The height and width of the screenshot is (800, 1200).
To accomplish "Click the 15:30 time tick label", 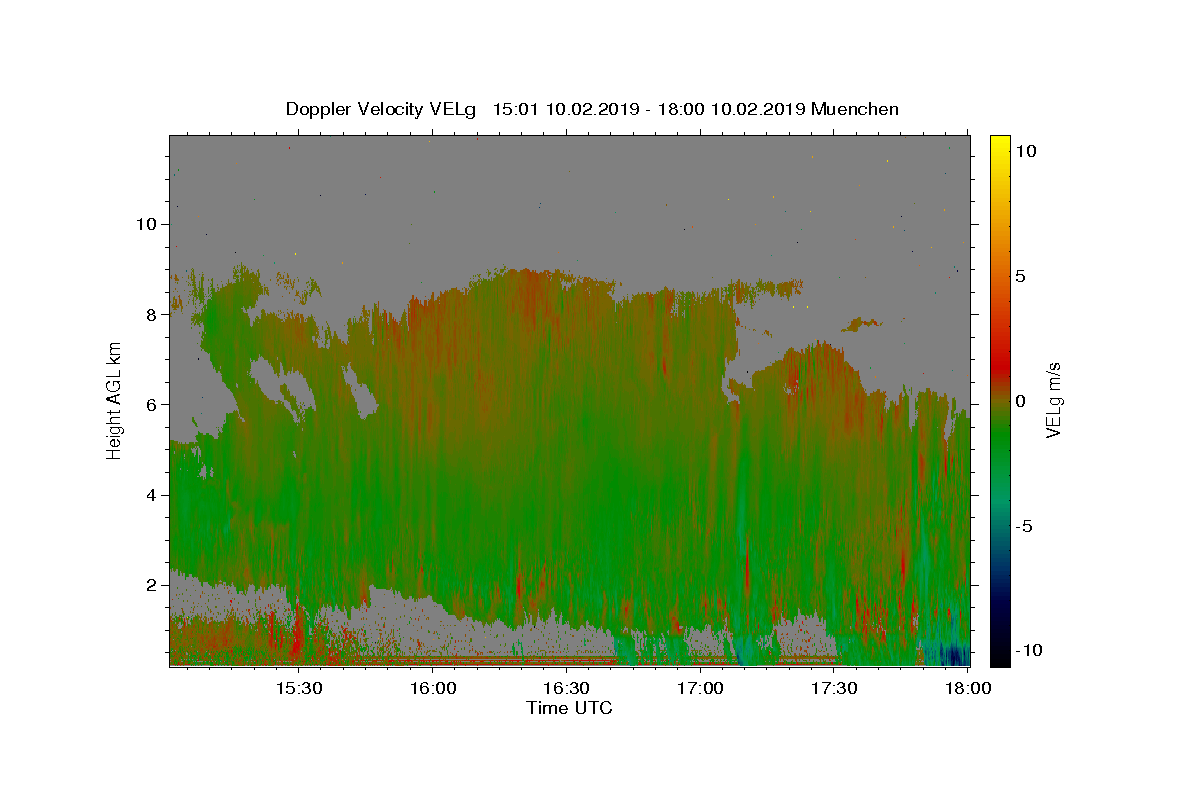I will pyautogui.click(x=299, y=688).
